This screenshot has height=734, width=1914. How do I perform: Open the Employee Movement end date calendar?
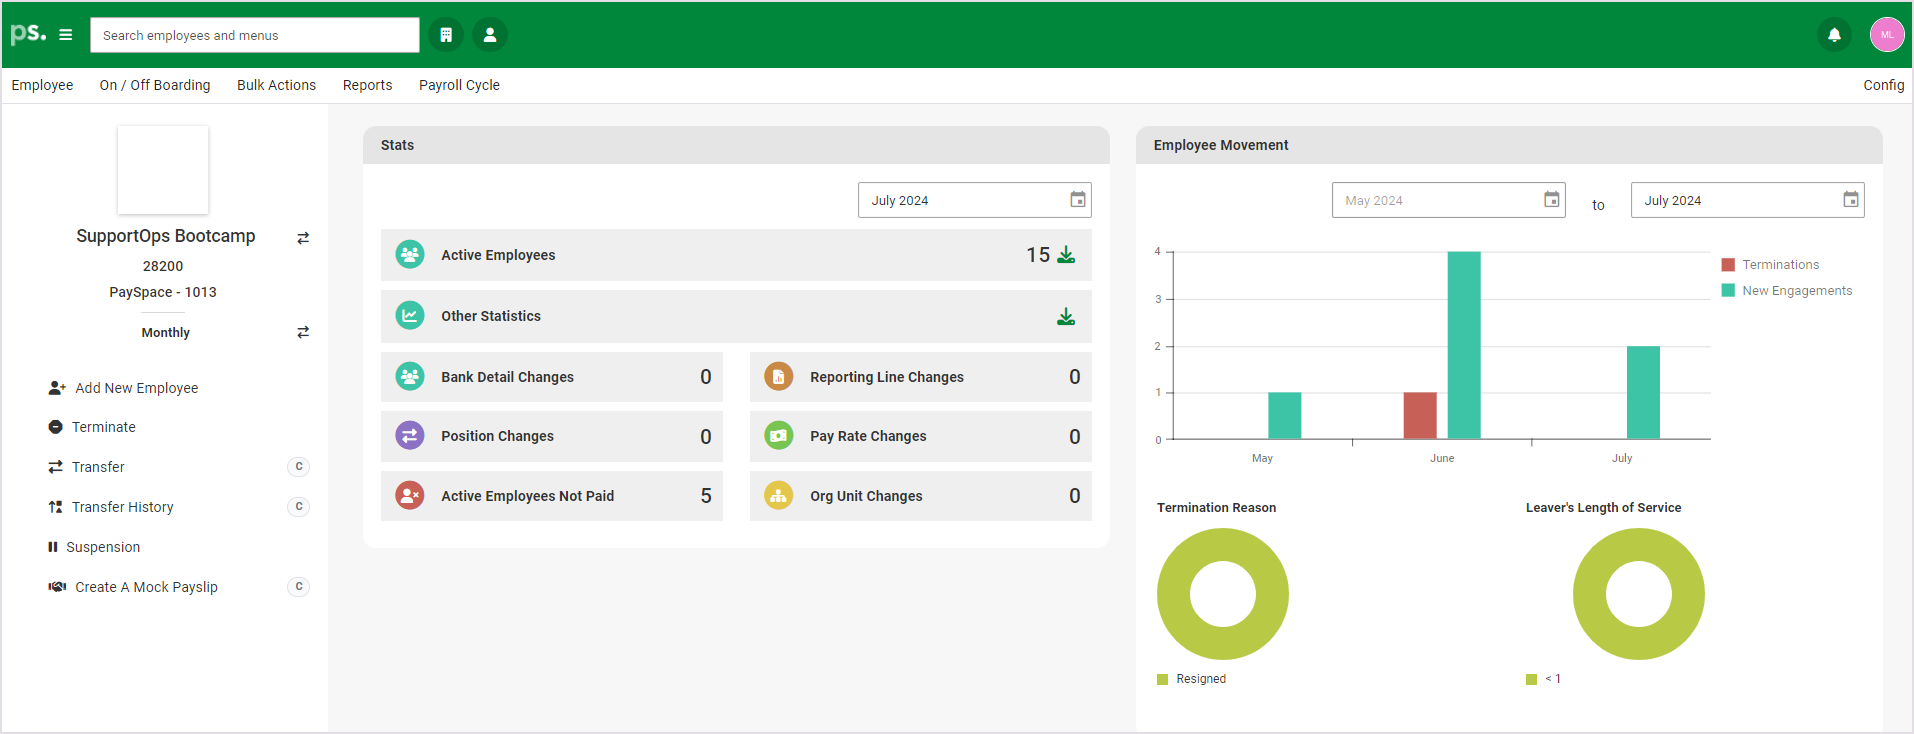click(1850, 200)
